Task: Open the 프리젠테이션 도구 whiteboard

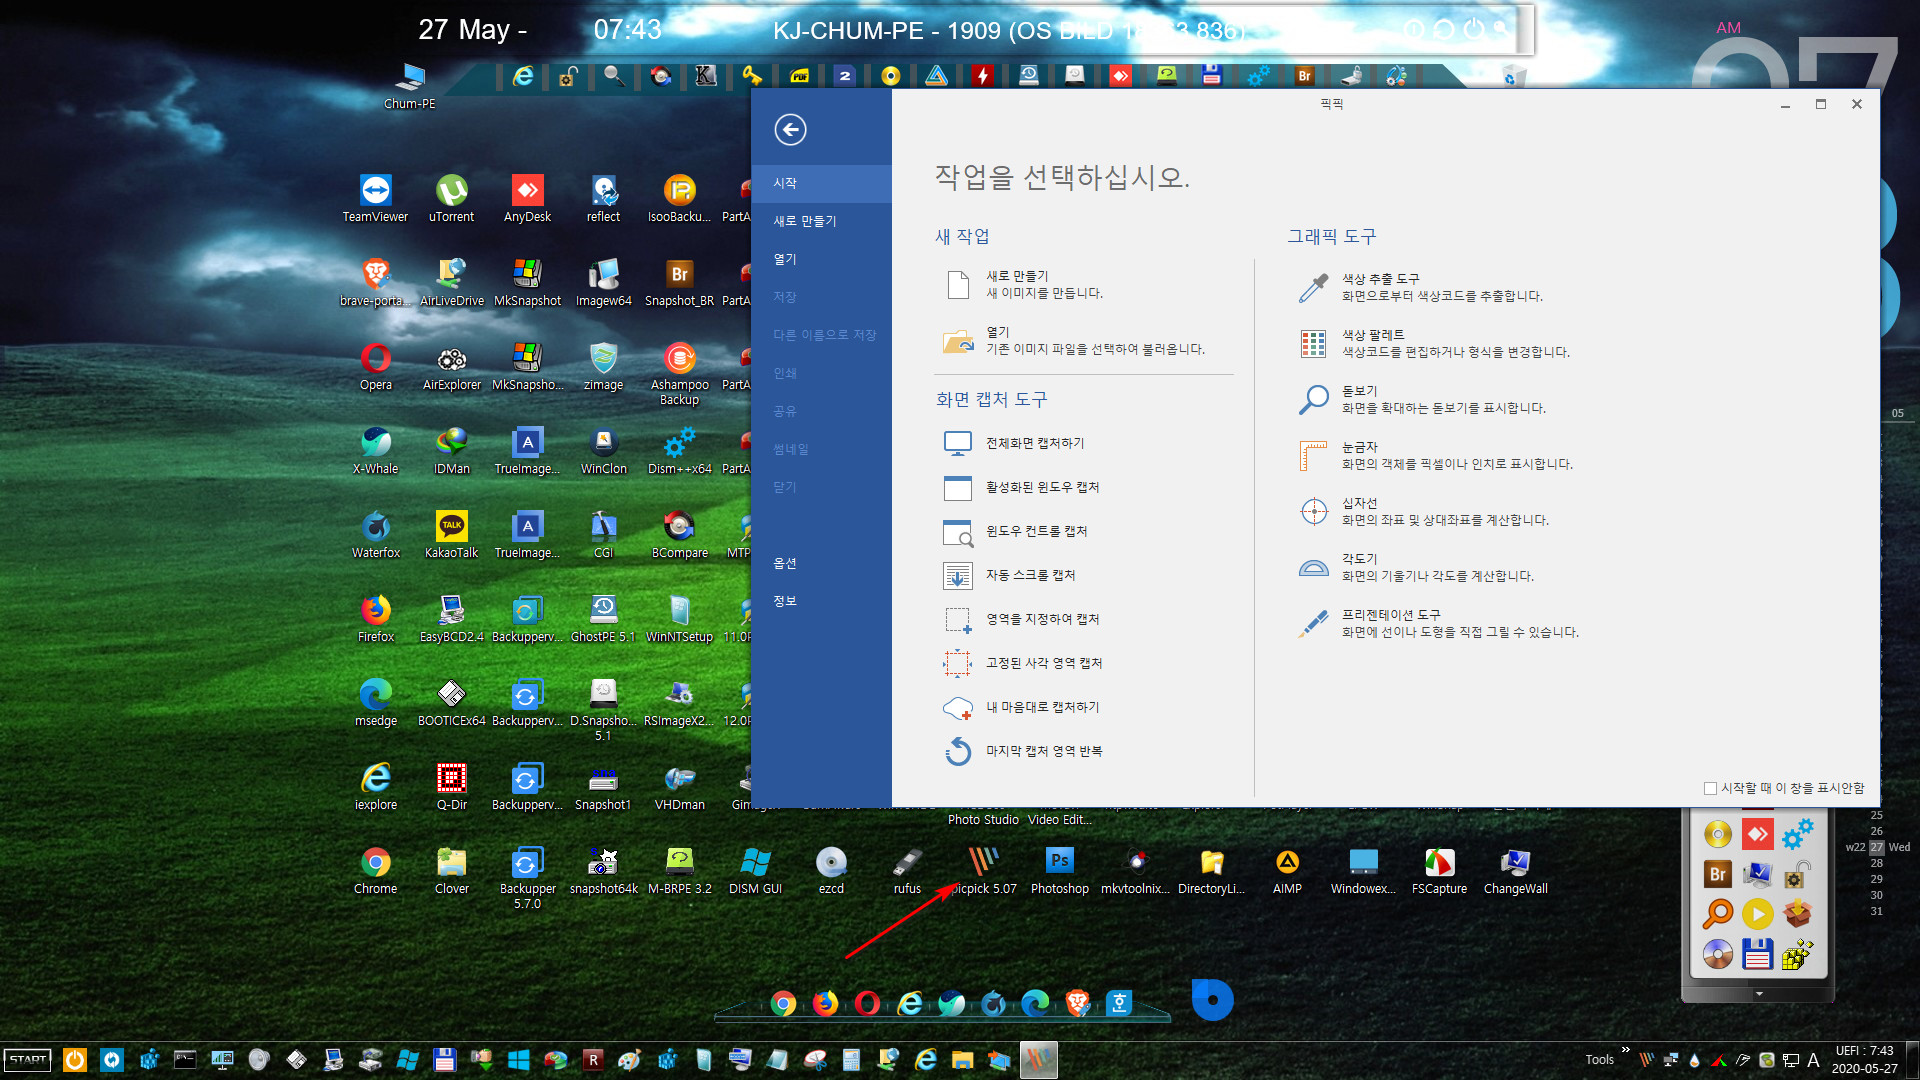Action: (1438, 623)
